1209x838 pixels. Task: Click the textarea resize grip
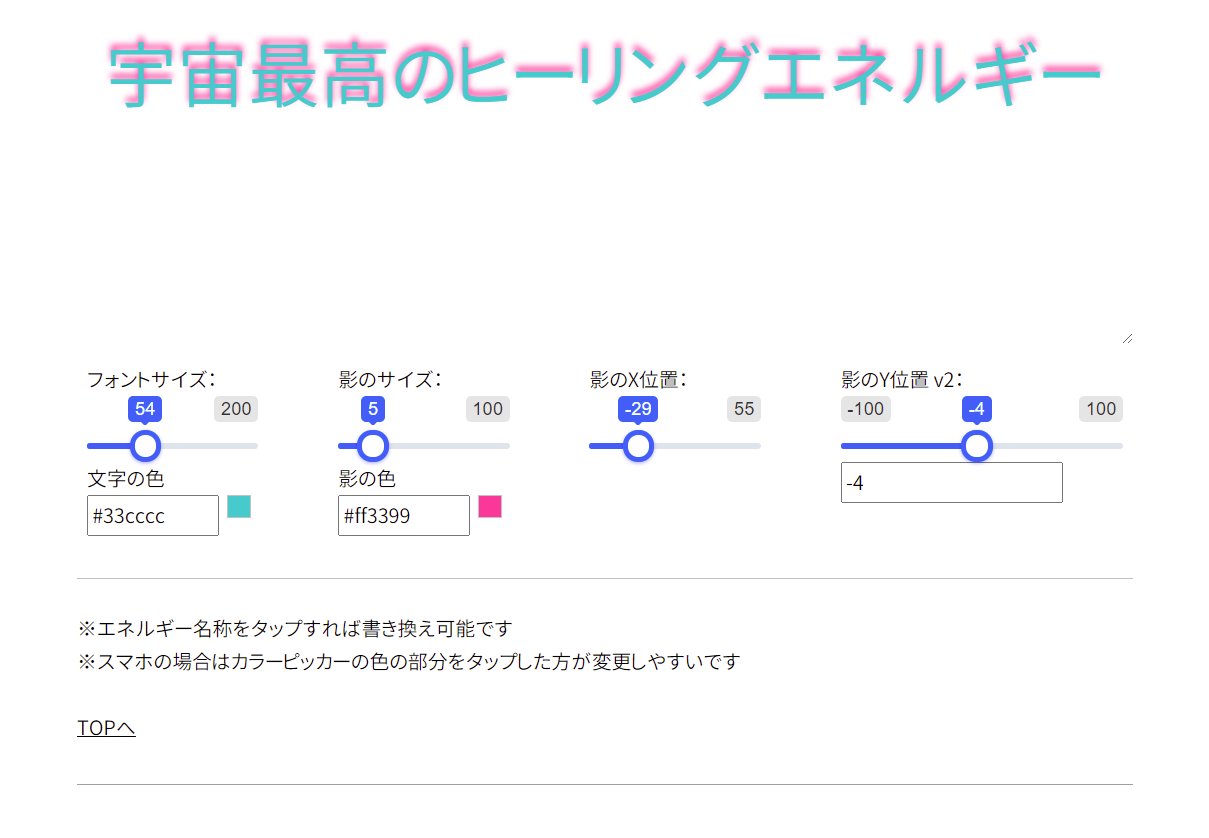coord(1127,338)
